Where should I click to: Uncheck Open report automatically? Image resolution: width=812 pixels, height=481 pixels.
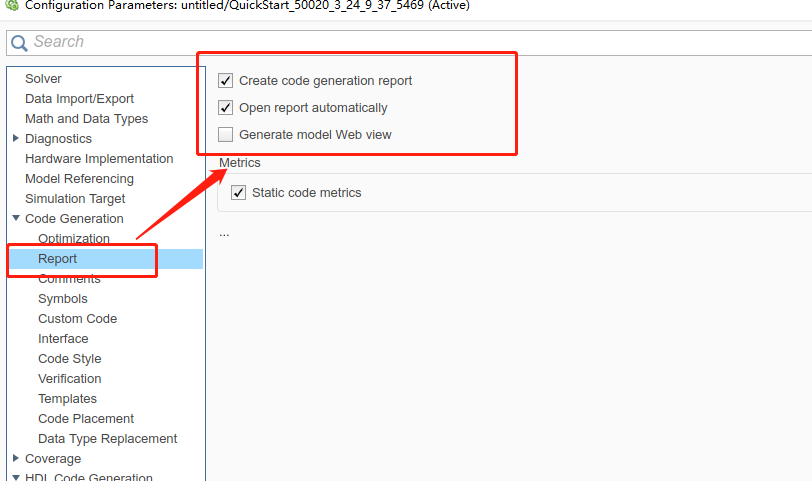(225, 108)
